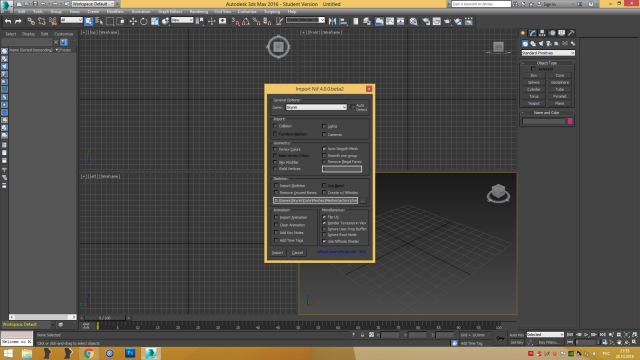This screenshot has width=640, height=360.
Task: Uncheck the Flip UV checkbox
Action: pos(324,217)
